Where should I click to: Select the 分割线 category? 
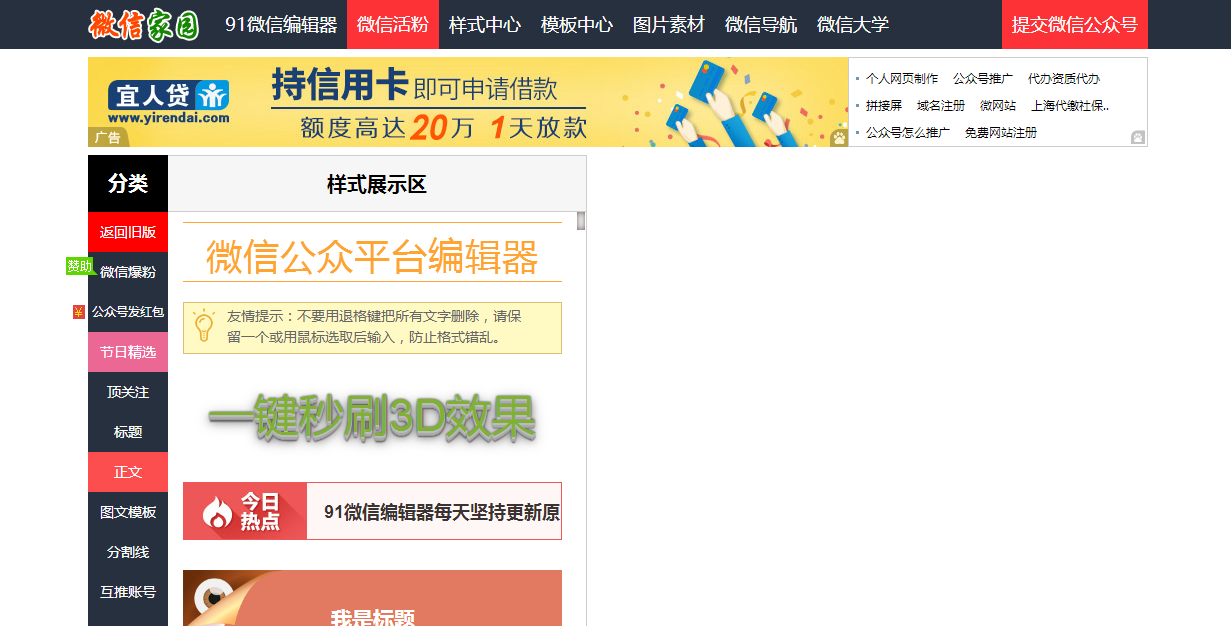point(128,552)
